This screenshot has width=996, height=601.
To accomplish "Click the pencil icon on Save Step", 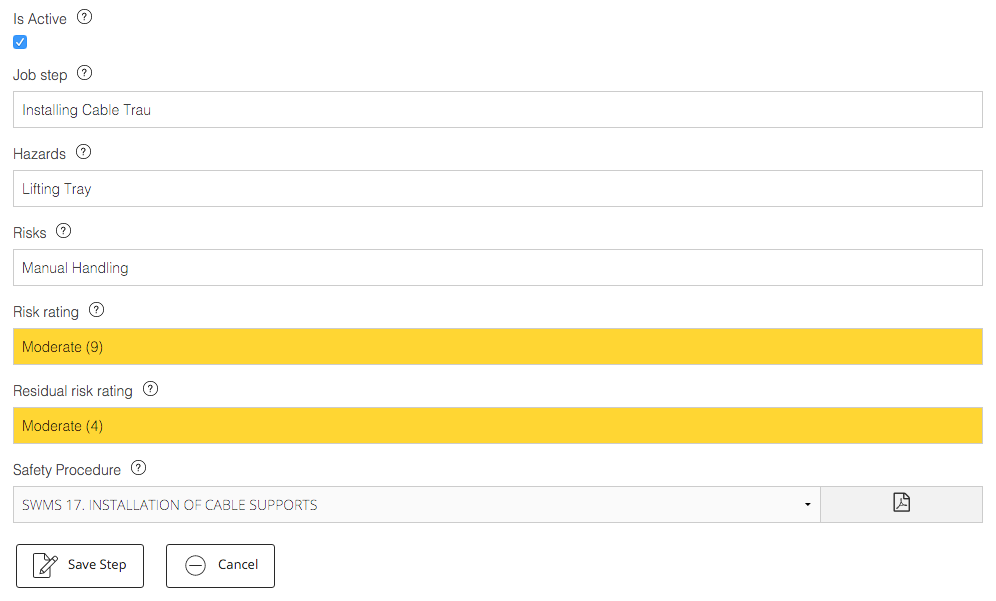I will 45,565.
